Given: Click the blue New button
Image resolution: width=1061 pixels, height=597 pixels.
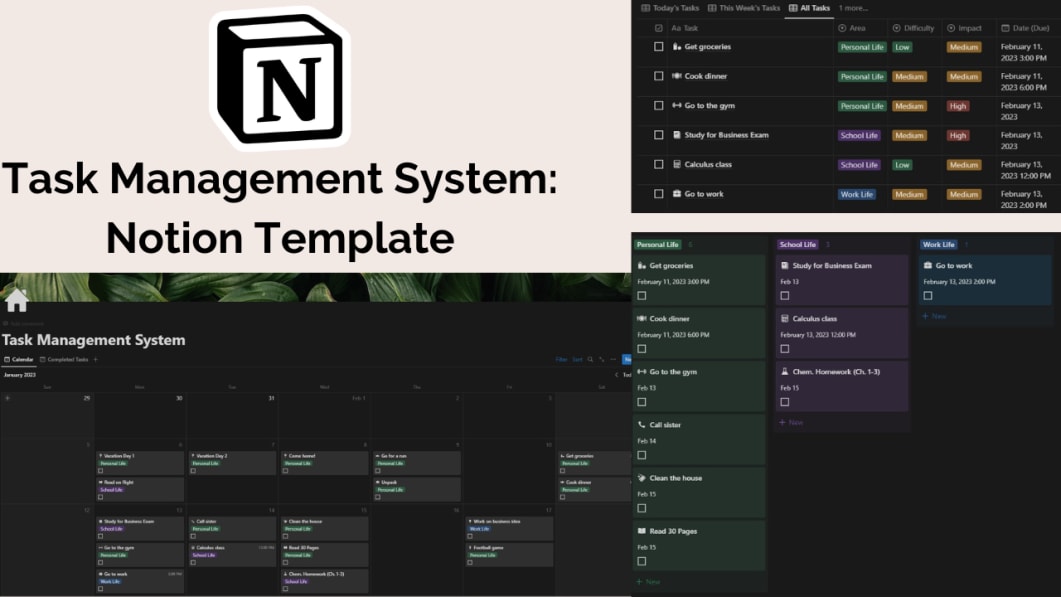Looking at the screenshot, I should tap(627, 359).
